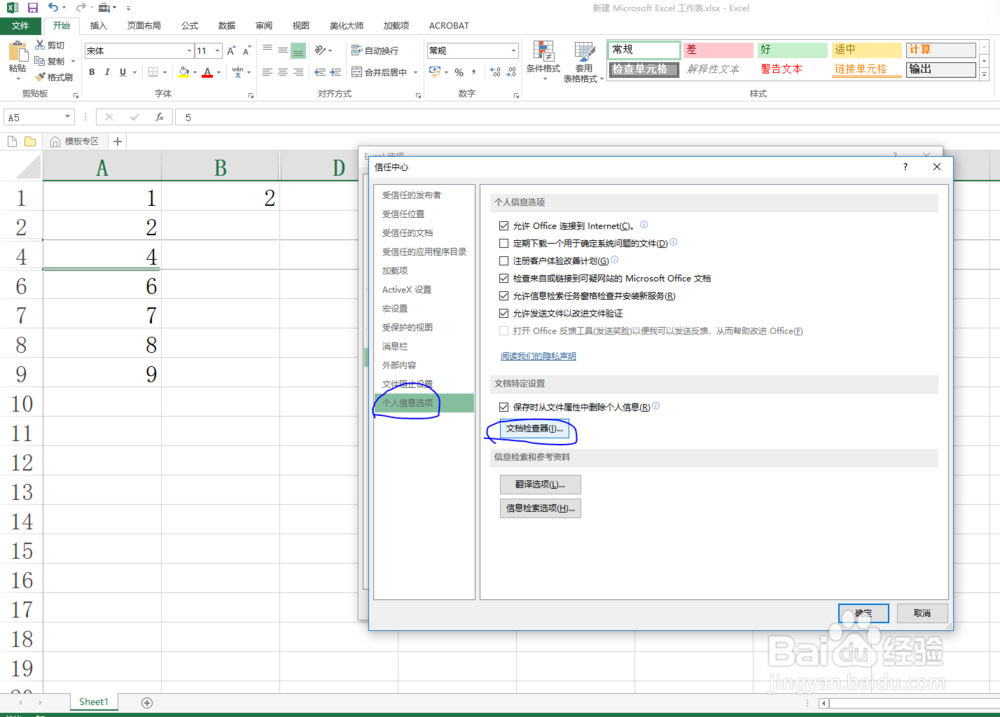Expand Font group dialog launcher
The height and width of the screenshot is (717, 1000).
pos(251,95)
